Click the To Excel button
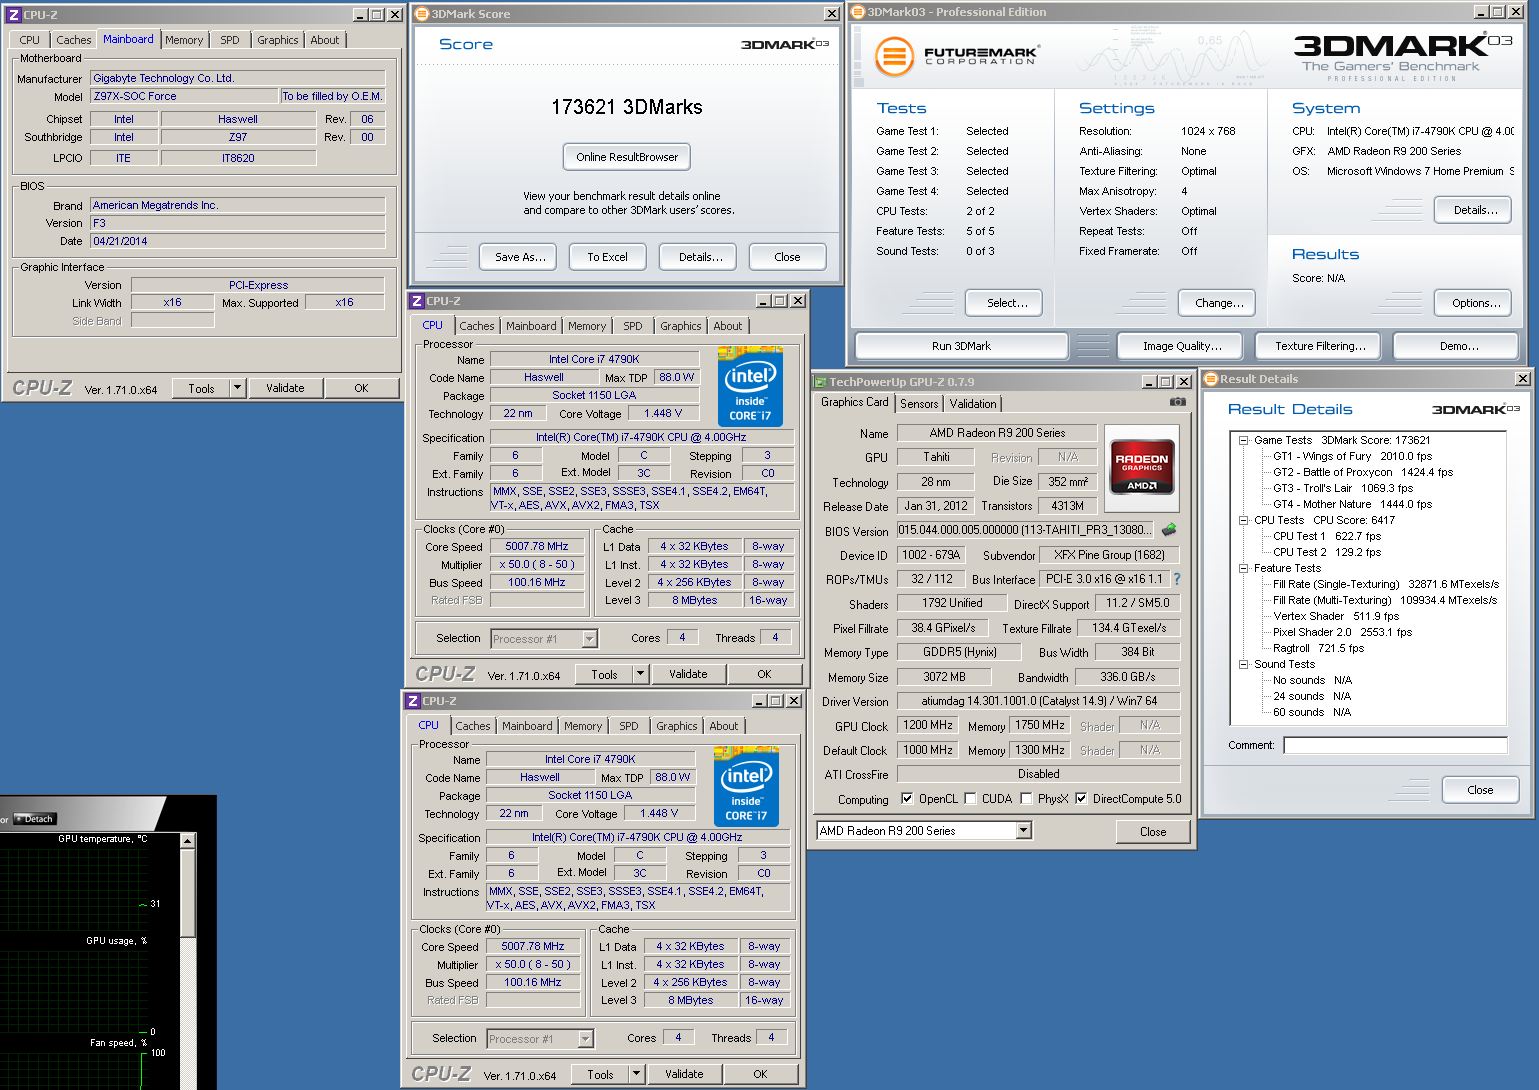 pyautogui.click(x=607, y=257)
